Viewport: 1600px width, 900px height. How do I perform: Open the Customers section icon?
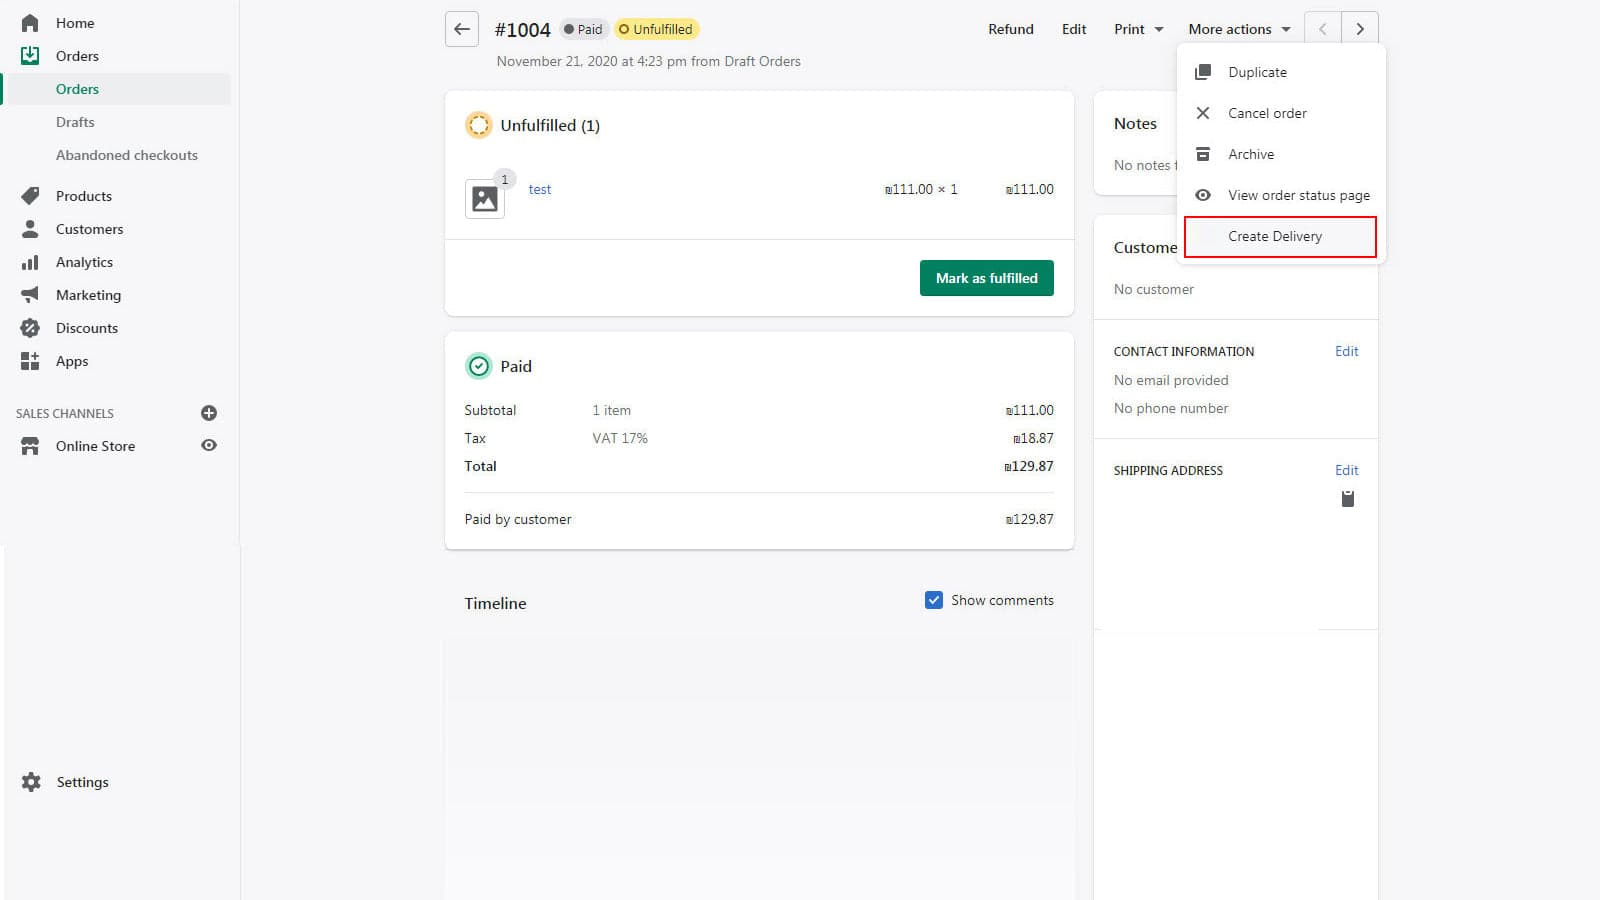(29, 228)
